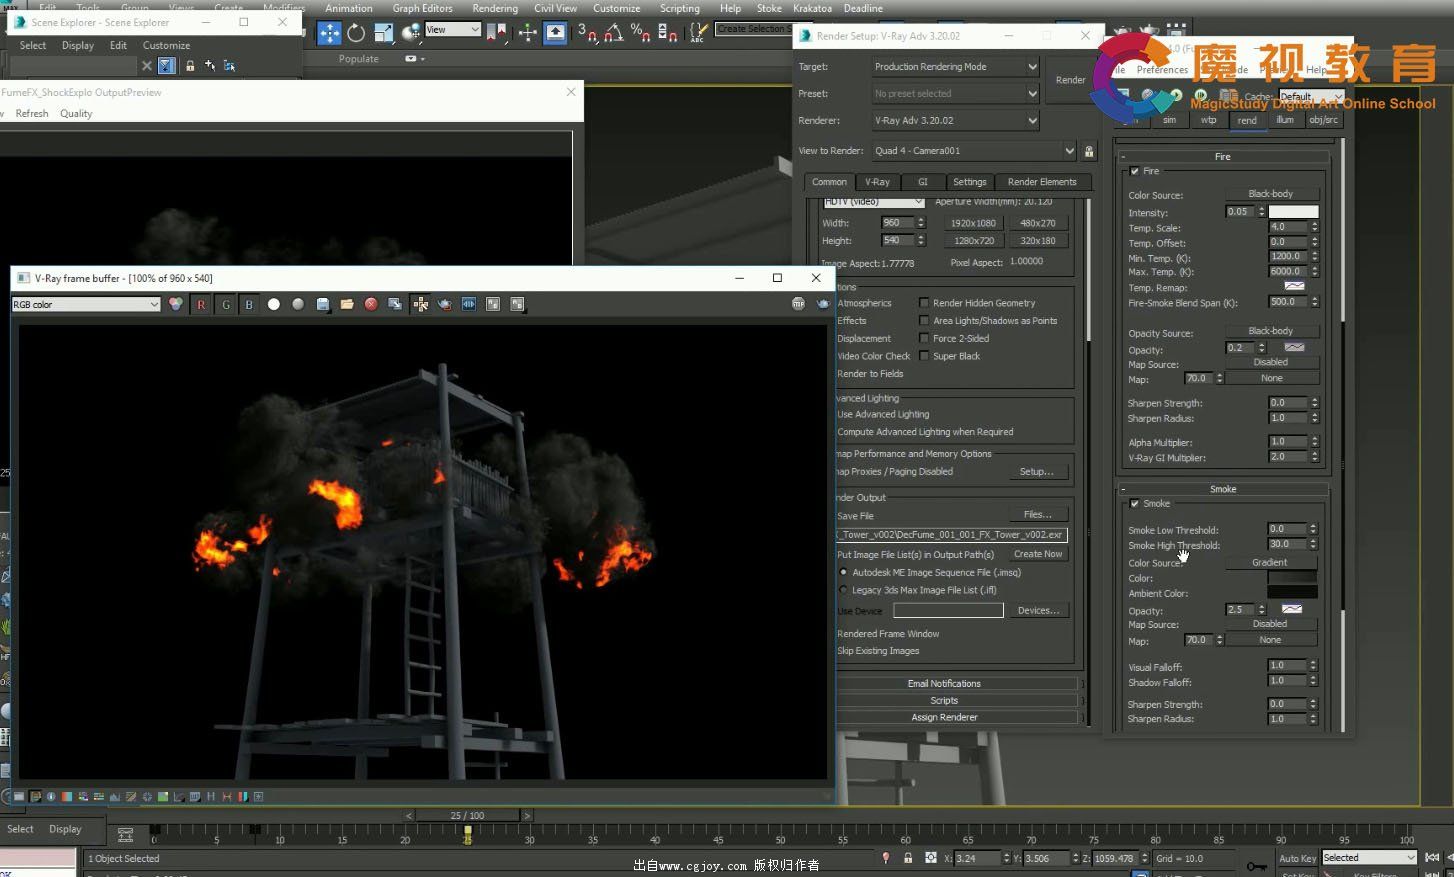Viewport: 1454px width, 877px height.
Task: Enable Super Black checkbox
Action: 924,357
